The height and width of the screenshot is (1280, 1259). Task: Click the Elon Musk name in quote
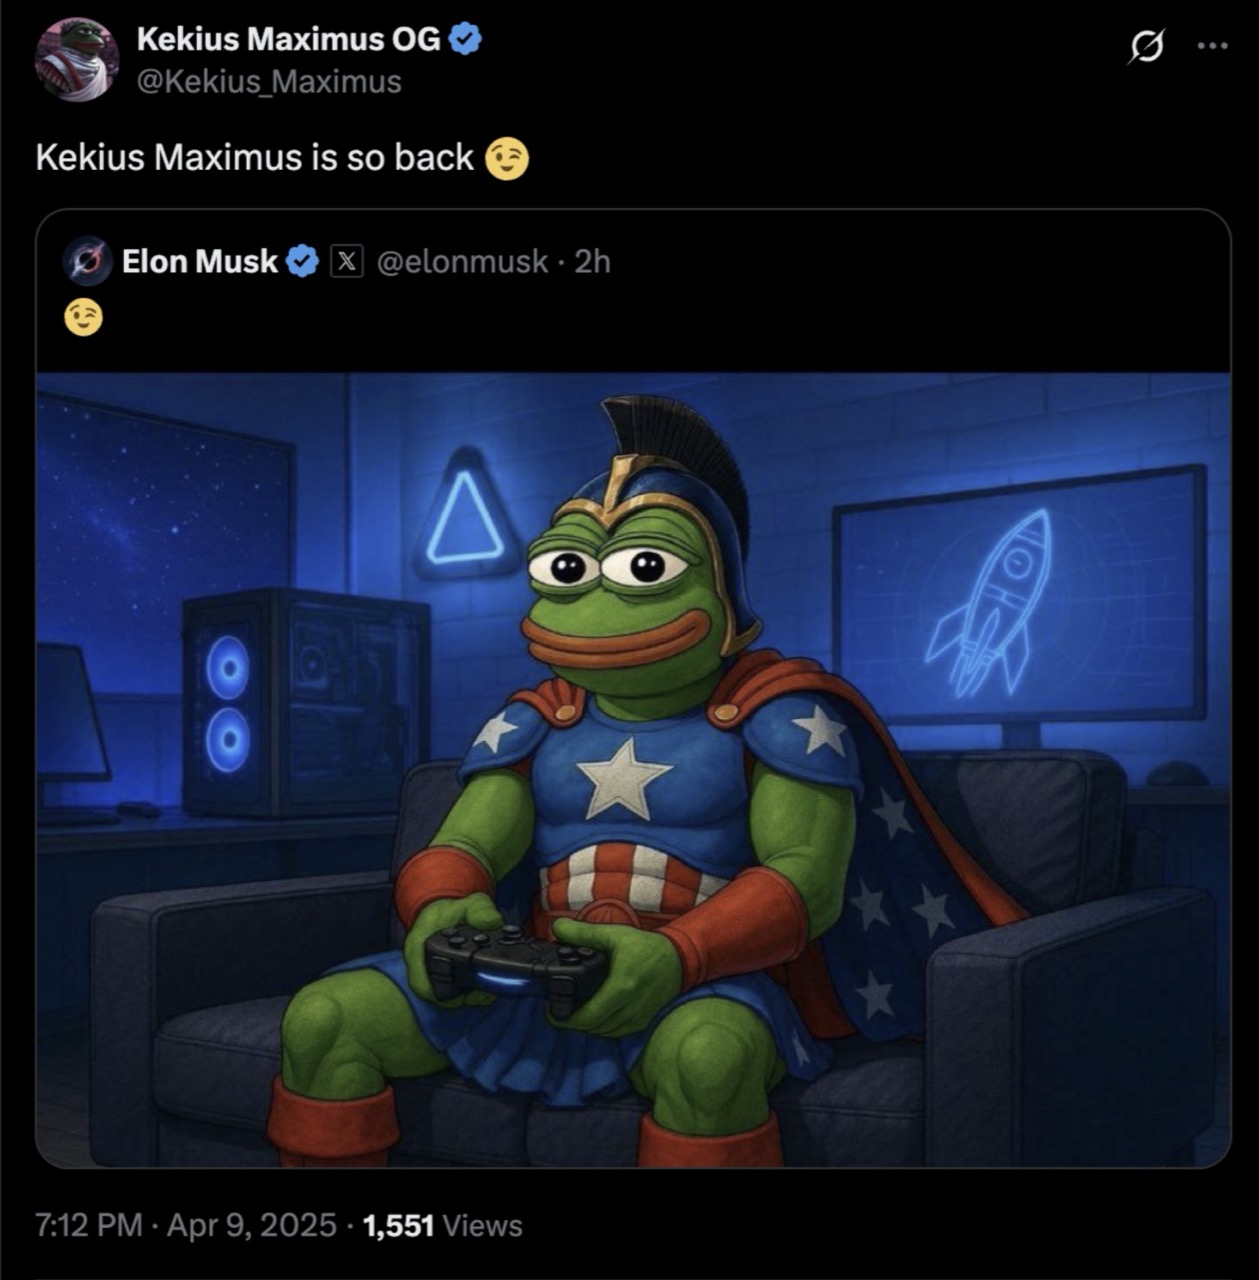[x=200, y=262]
